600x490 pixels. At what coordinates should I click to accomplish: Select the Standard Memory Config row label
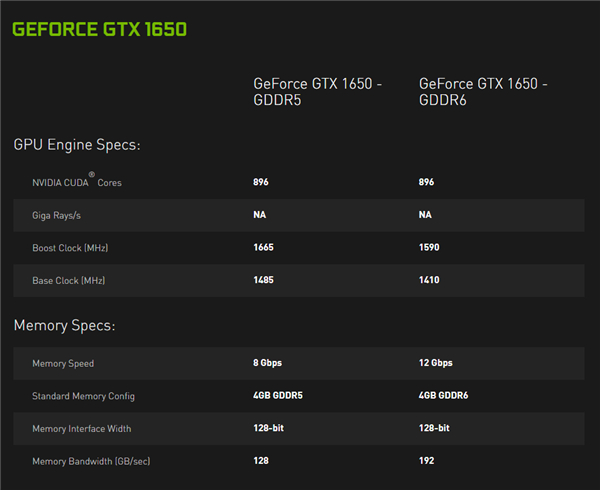[83, 396]
